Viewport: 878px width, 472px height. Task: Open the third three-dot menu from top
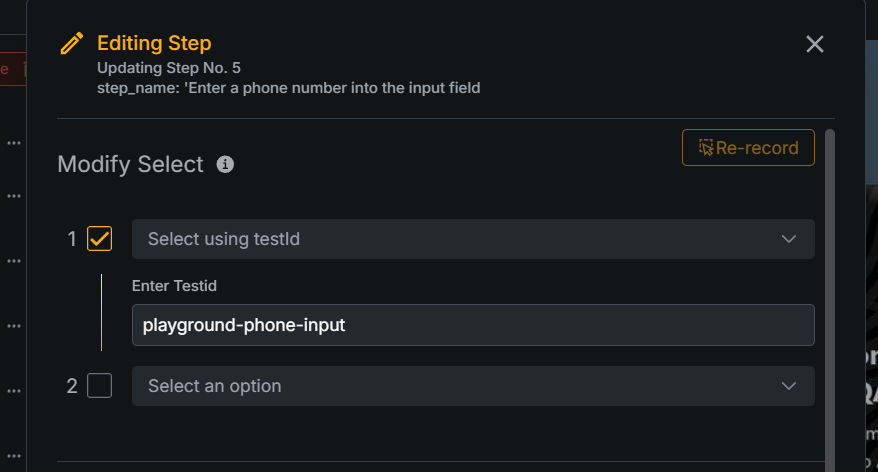[14, 261]
